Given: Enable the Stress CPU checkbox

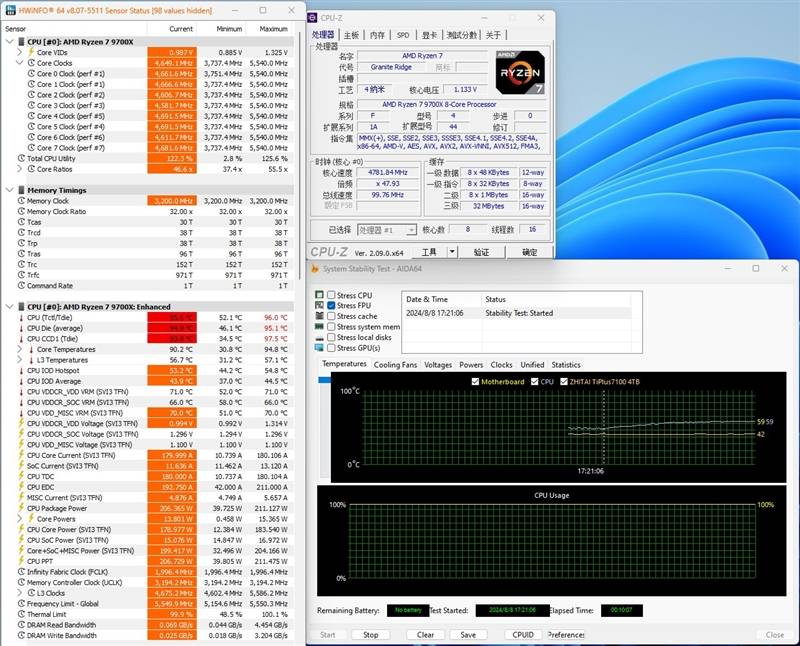Looking at the screenshot, I should click(331, 295).
